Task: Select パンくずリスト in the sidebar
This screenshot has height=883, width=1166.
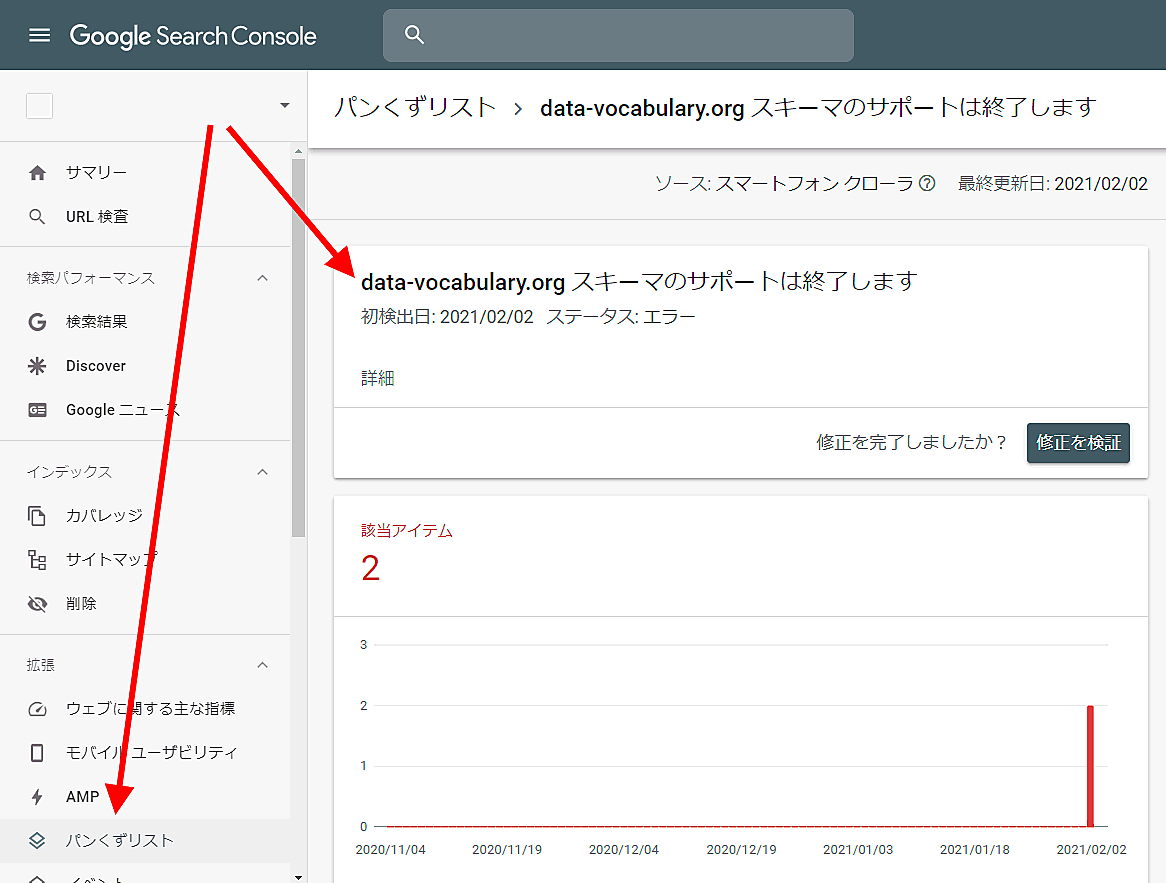Action: point(120,841)
